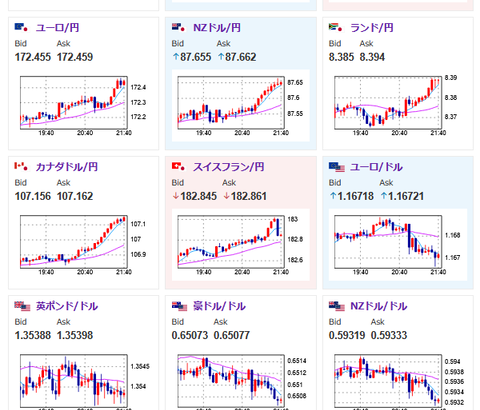Screen dimensions: 480x410
Task: Click the Euro/Dollar flag icon
Action: coord(337,167)
